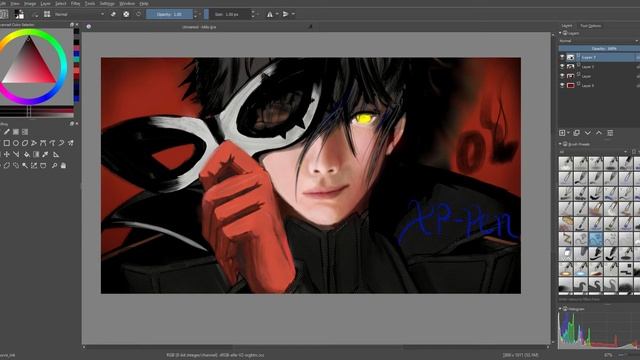Select the Fill bucket tool

tap(27, 154)
